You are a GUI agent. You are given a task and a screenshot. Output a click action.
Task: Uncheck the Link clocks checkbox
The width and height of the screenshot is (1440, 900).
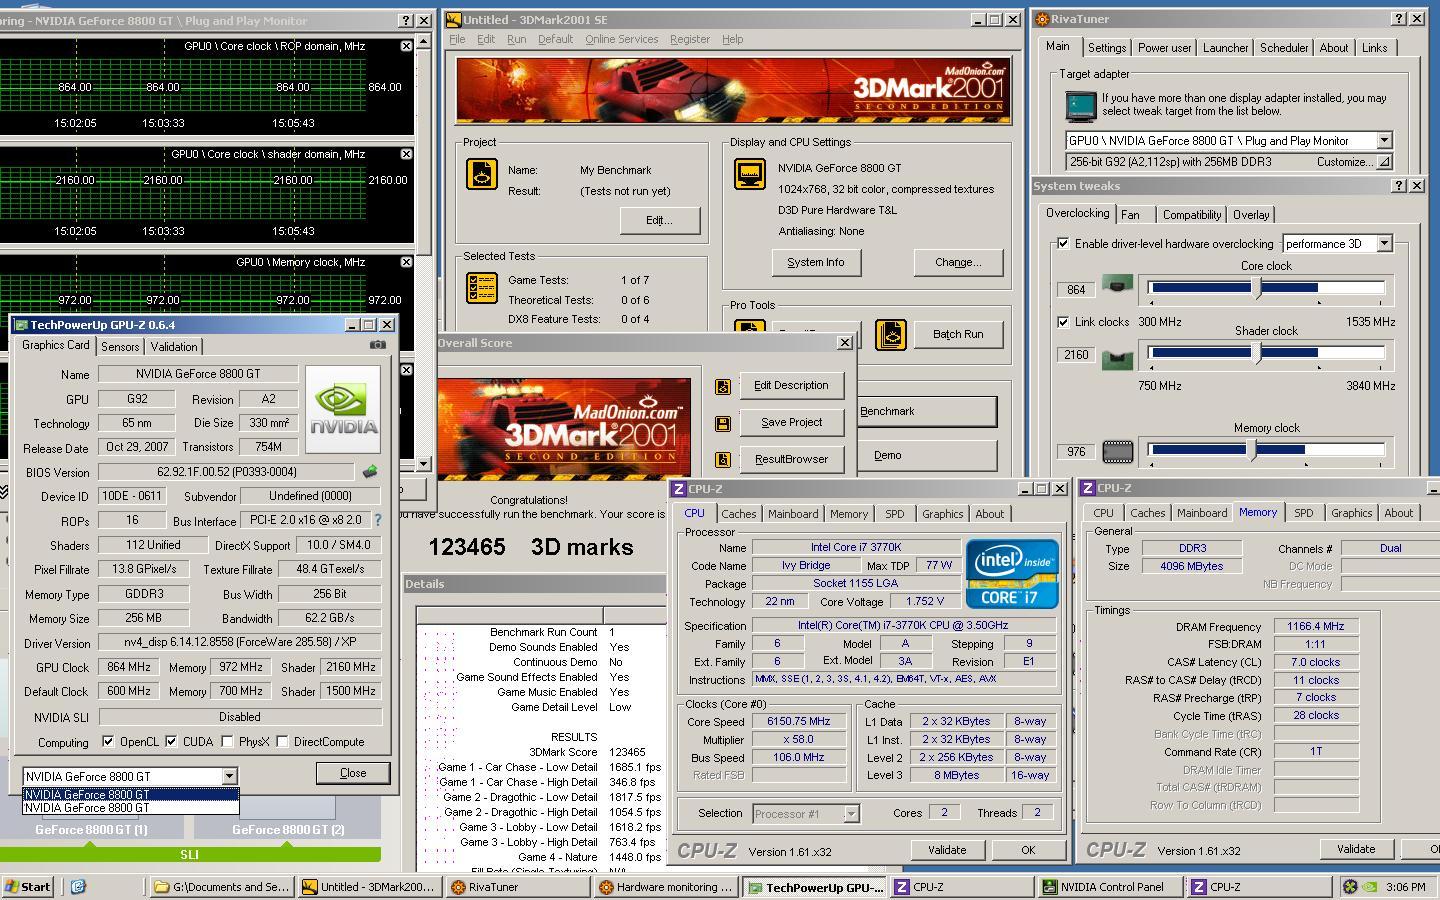click(x=1063, y=322)
